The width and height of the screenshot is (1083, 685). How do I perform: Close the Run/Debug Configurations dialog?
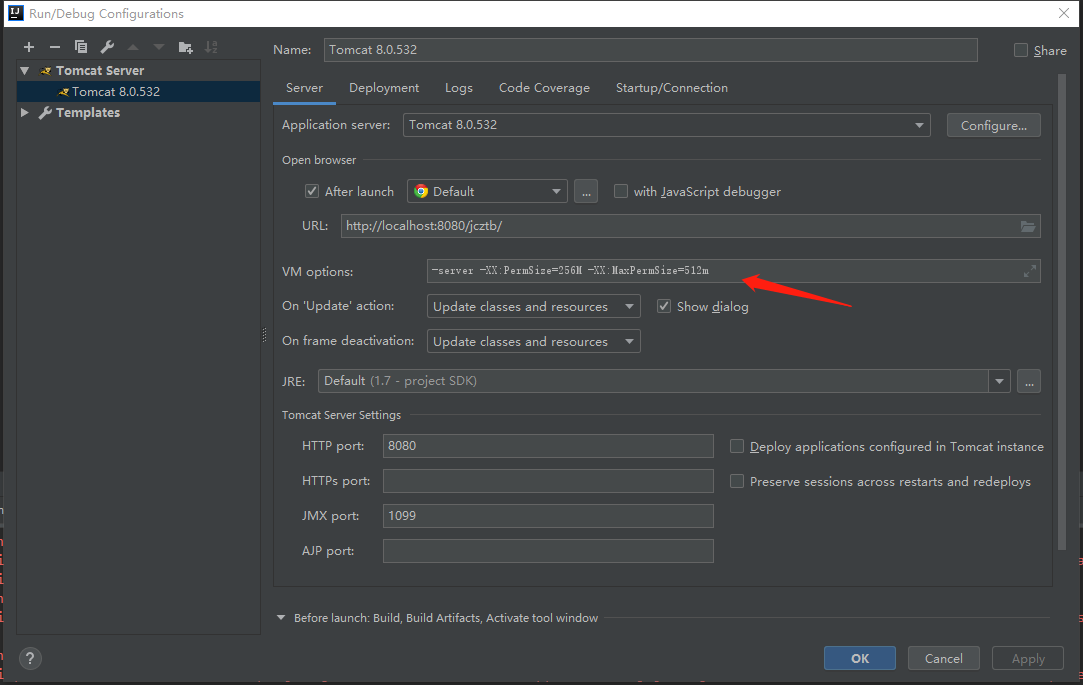point(1064,13)
